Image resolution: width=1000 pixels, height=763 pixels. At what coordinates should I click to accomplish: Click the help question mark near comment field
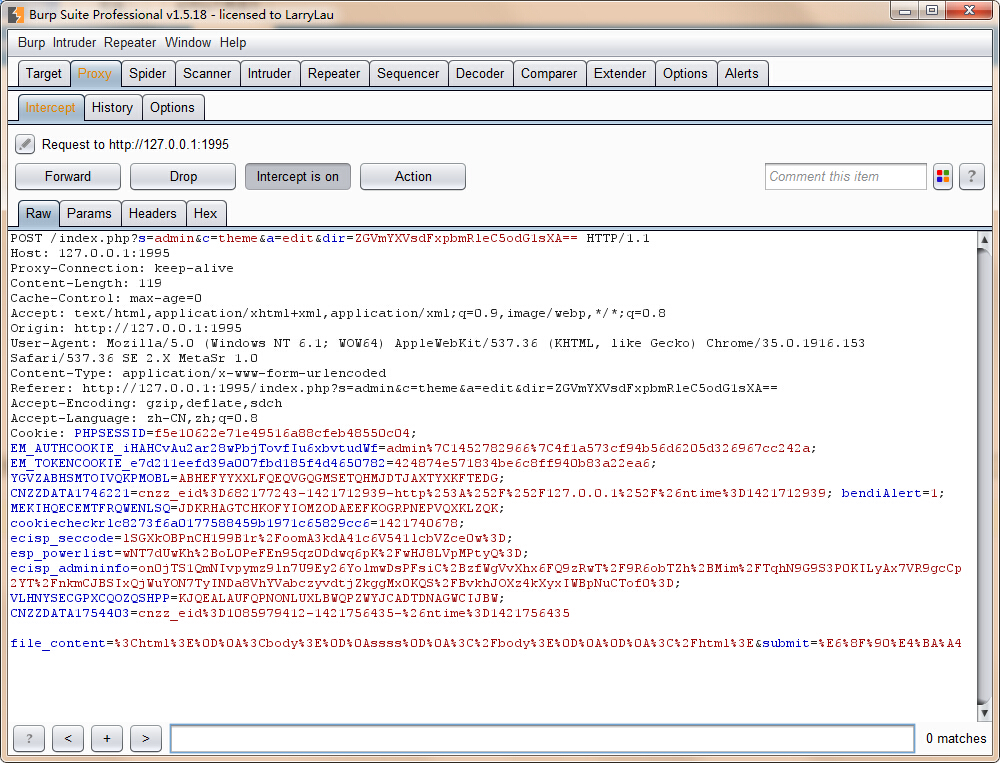(x=971, y=177)
